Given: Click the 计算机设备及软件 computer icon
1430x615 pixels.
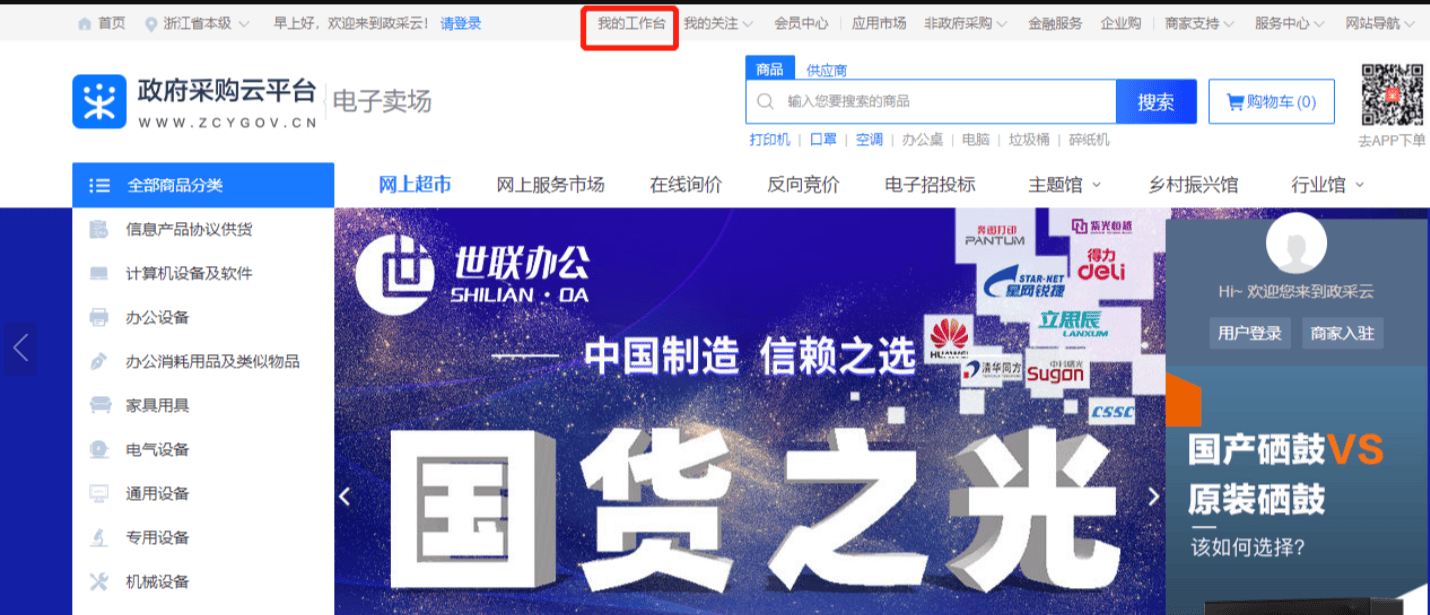Looking at the screenshot, I should click(x=98, y=273).
